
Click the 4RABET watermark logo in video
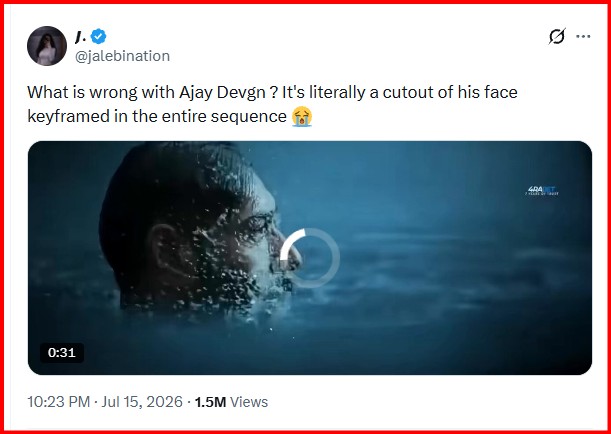point(542,191)
